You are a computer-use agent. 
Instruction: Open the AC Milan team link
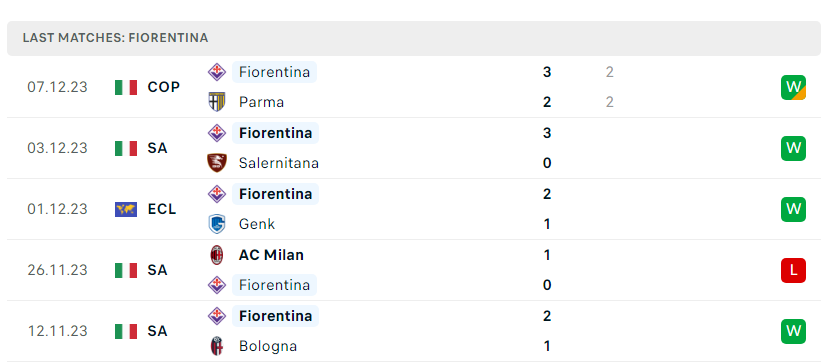[271, 255]
